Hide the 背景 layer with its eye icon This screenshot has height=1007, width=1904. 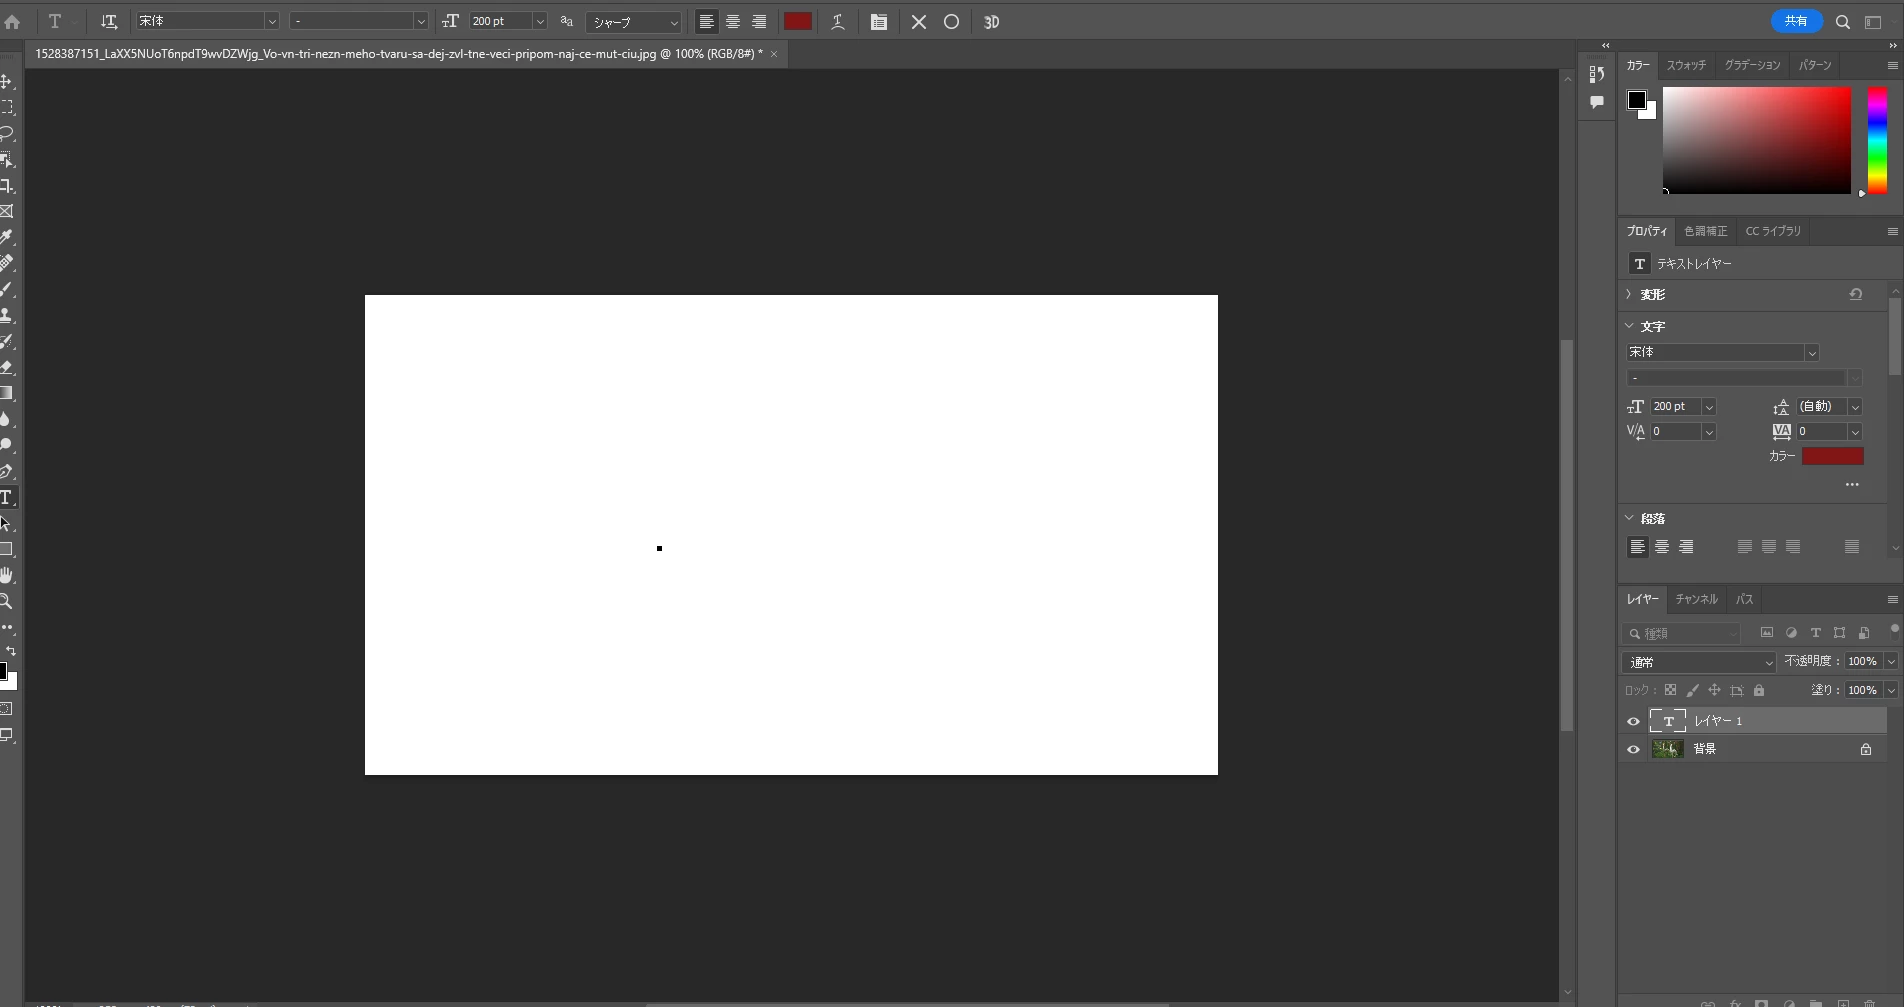click(x=1633, y=749)
